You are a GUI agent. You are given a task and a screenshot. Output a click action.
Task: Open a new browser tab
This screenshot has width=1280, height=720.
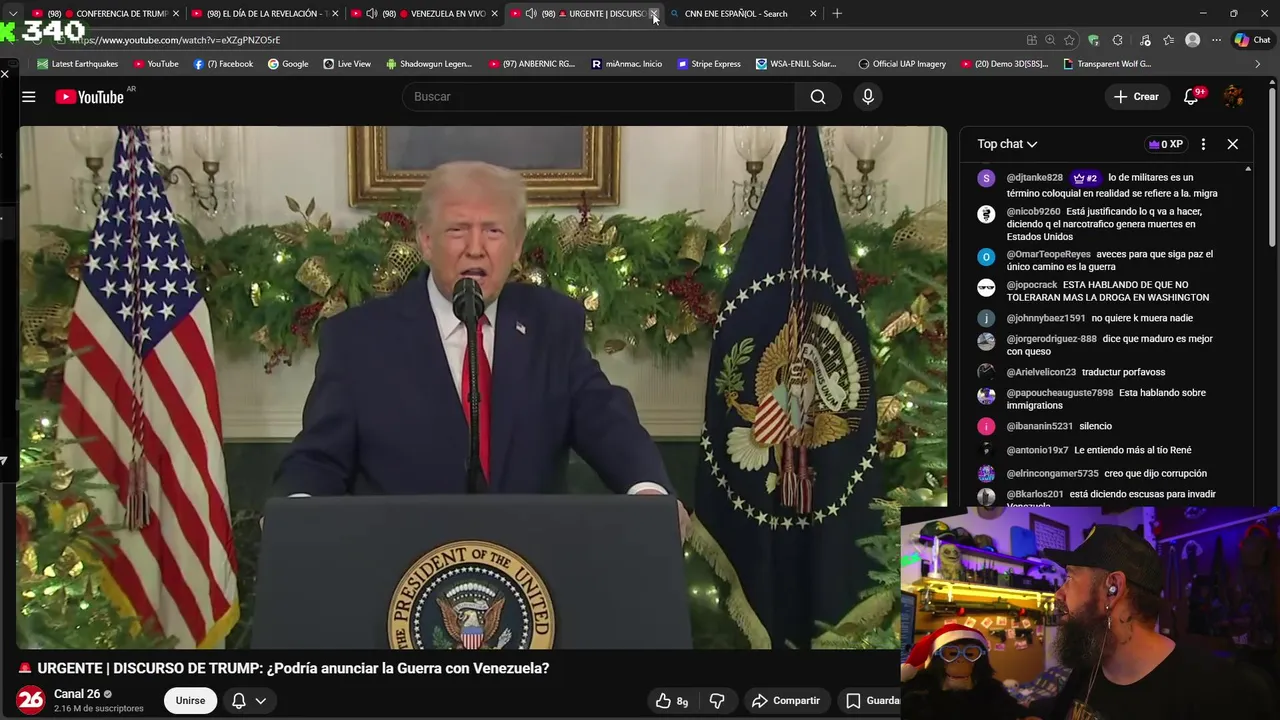click(837, 13)
